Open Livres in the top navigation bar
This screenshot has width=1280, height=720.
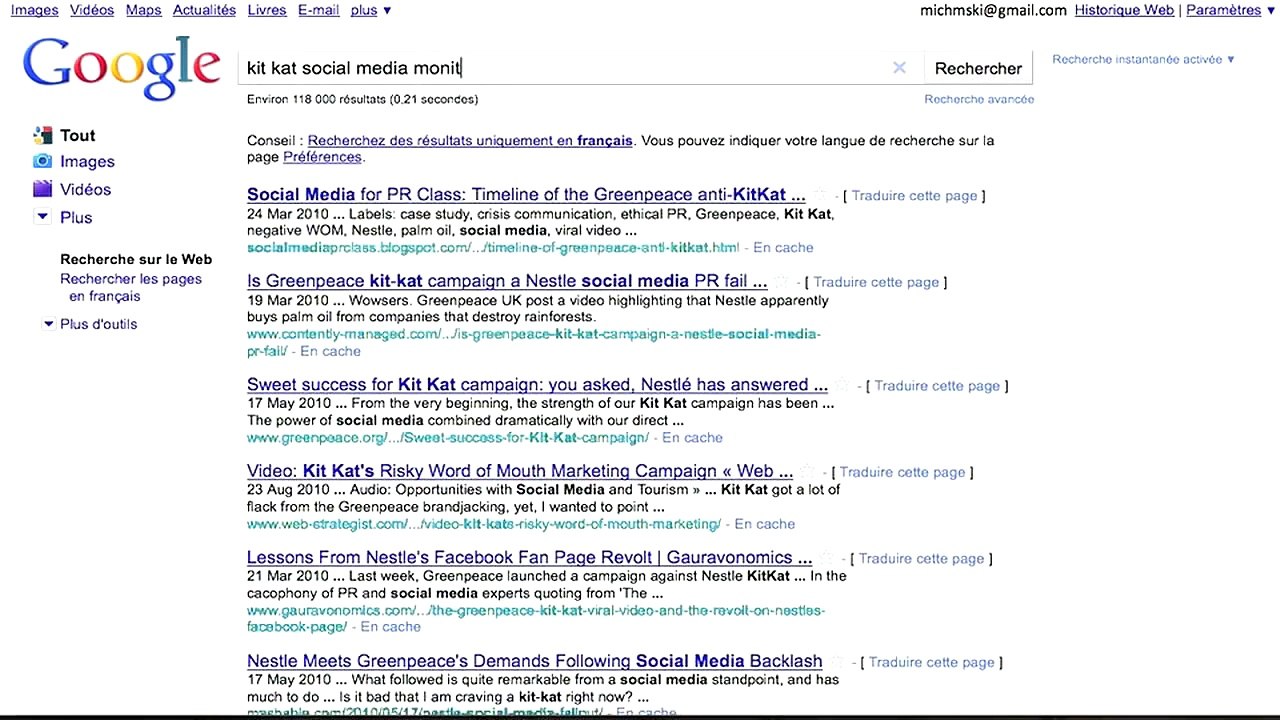267,10
